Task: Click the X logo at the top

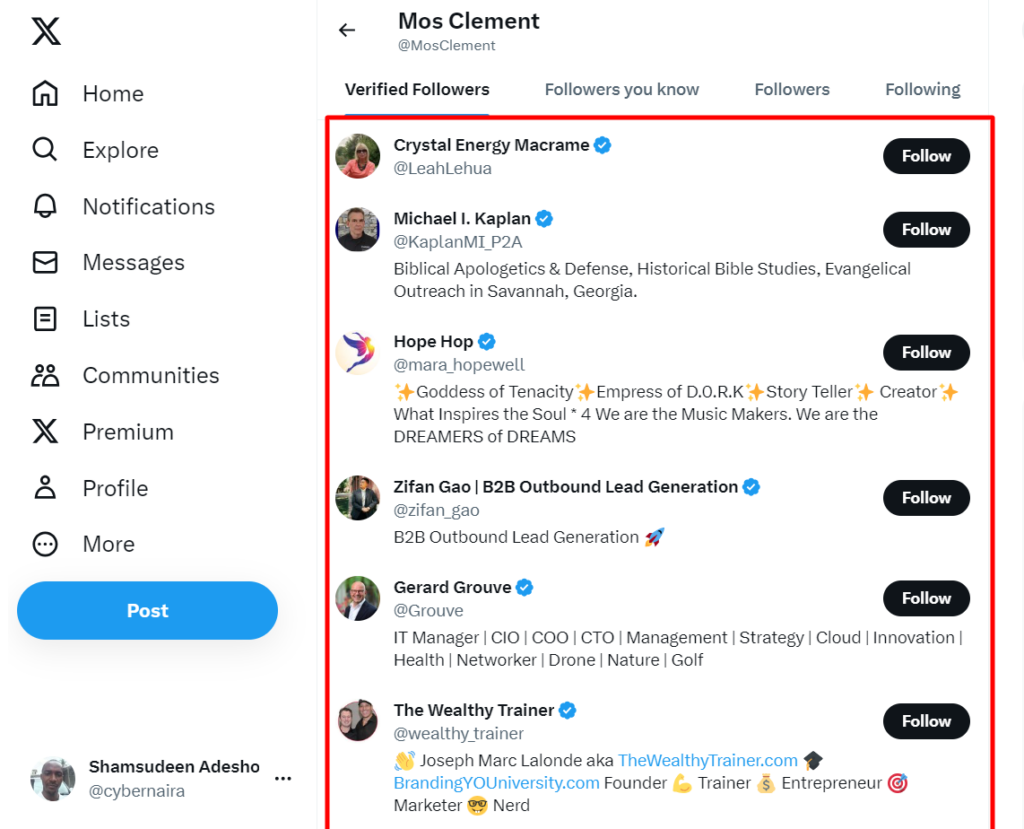Action: point(45,31)
